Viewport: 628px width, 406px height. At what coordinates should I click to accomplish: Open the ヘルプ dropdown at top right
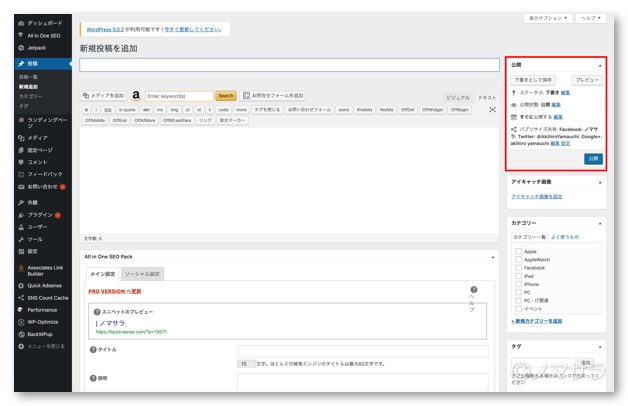(x=591, y=18)
